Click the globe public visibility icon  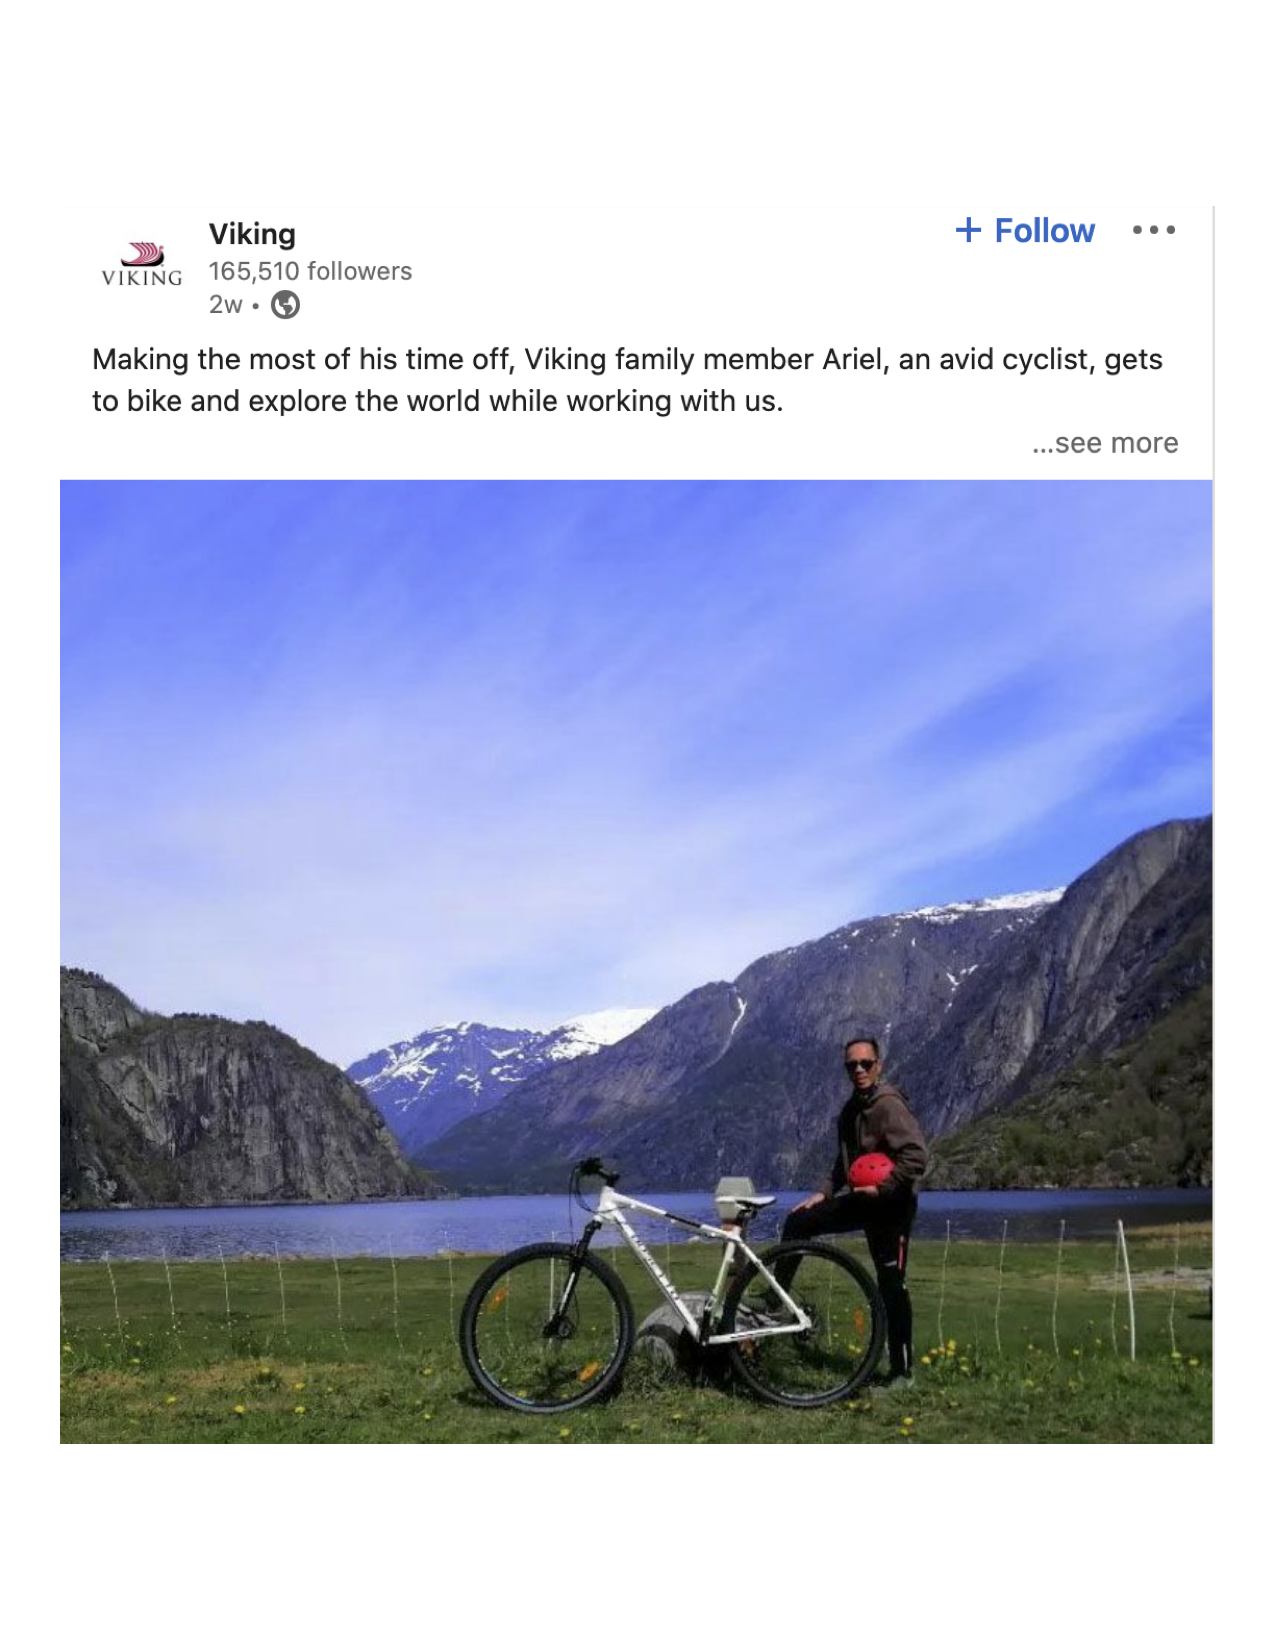(286, 304)
